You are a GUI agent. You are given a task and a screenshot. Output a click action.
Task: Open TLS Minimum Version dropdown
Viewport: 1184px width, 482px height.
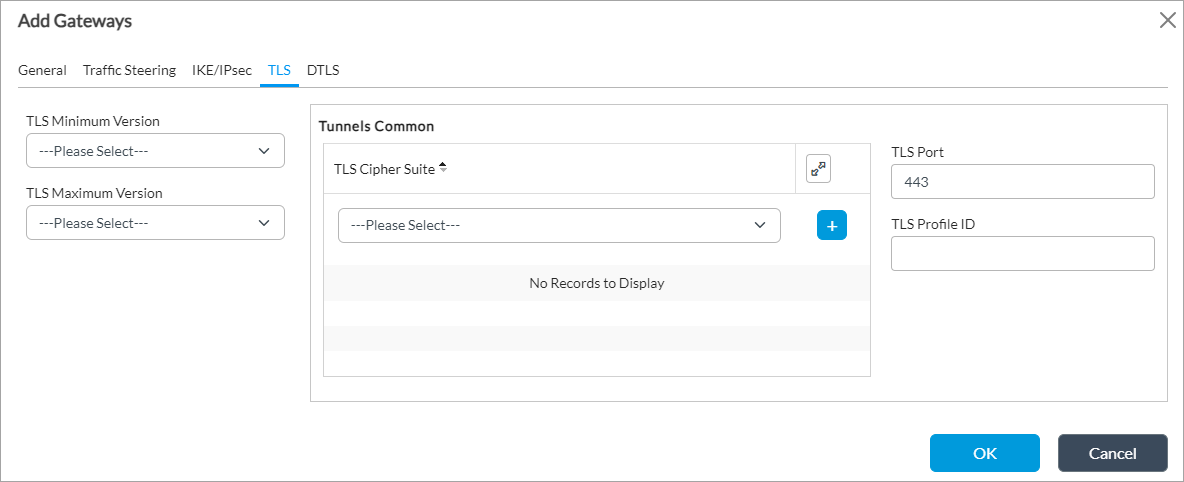155,151
